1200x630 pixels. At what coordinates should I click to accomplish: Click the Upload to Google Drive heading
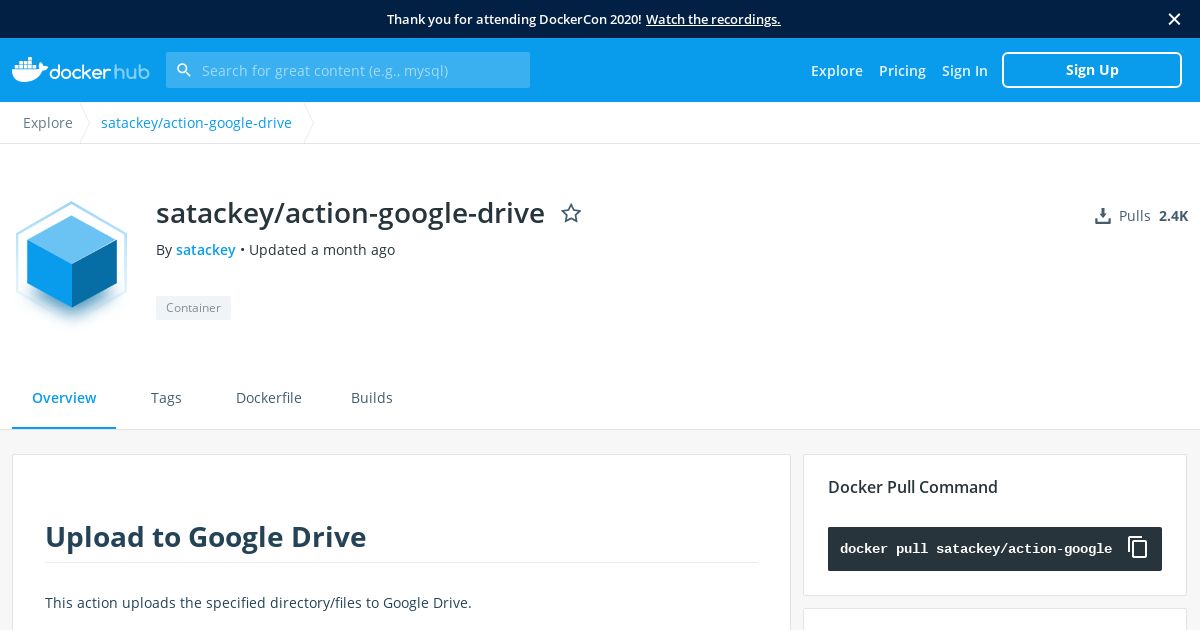pyautogui.click(x=206, y=537)
